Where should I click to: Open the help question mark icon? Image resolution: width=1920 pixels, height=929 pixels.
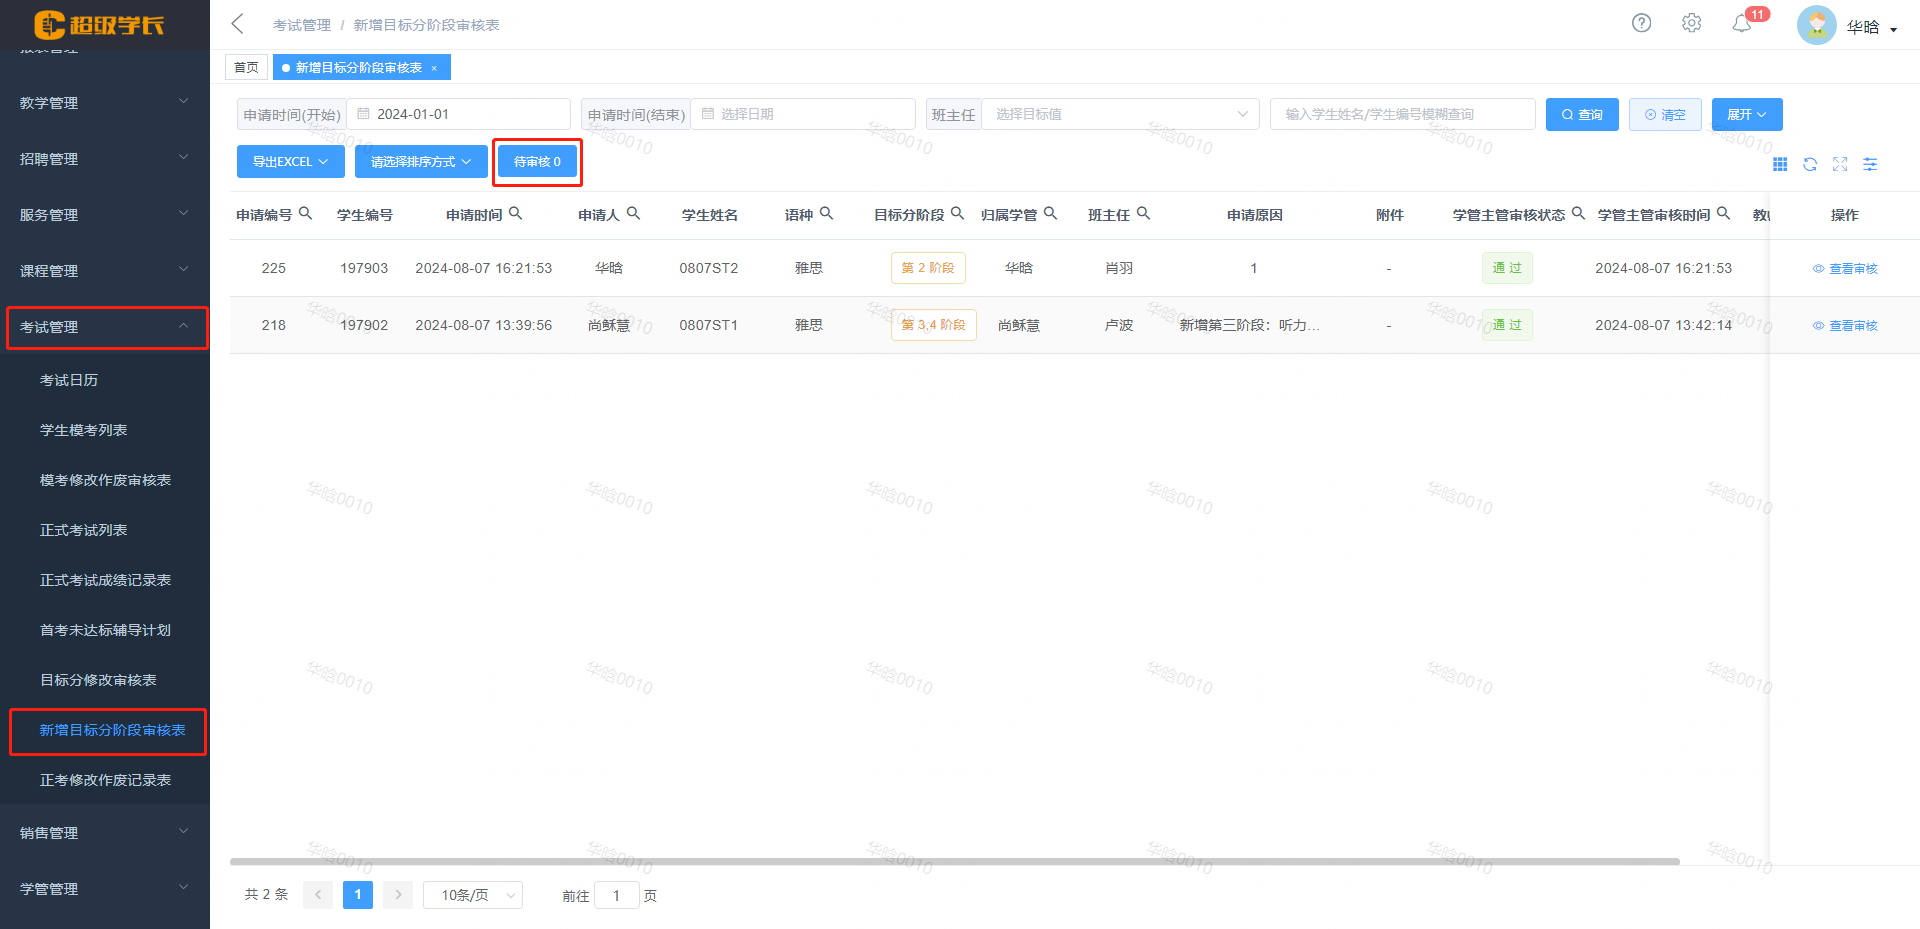tap(1641, 22)
